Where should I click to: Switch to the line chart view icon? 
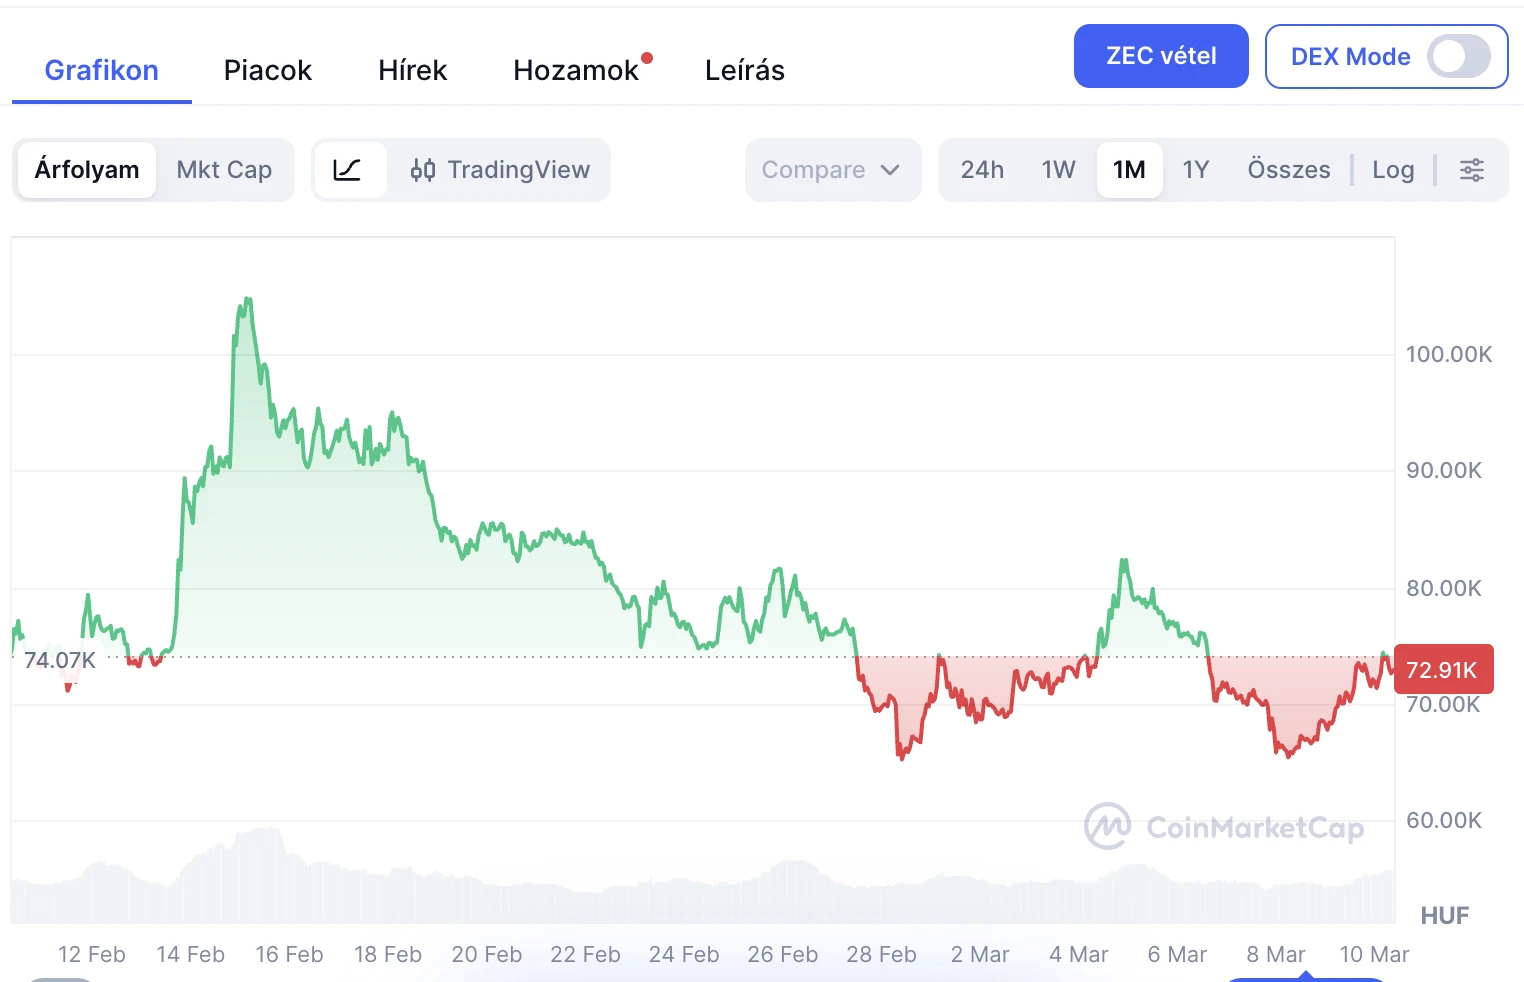point(348,170)
